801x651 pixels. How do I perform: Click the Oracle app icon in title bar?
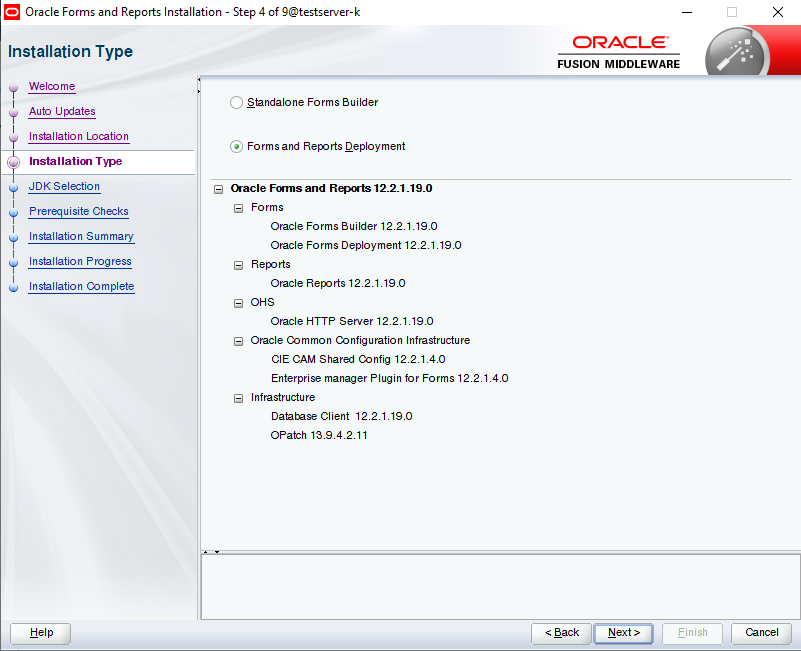click(12, 12)
